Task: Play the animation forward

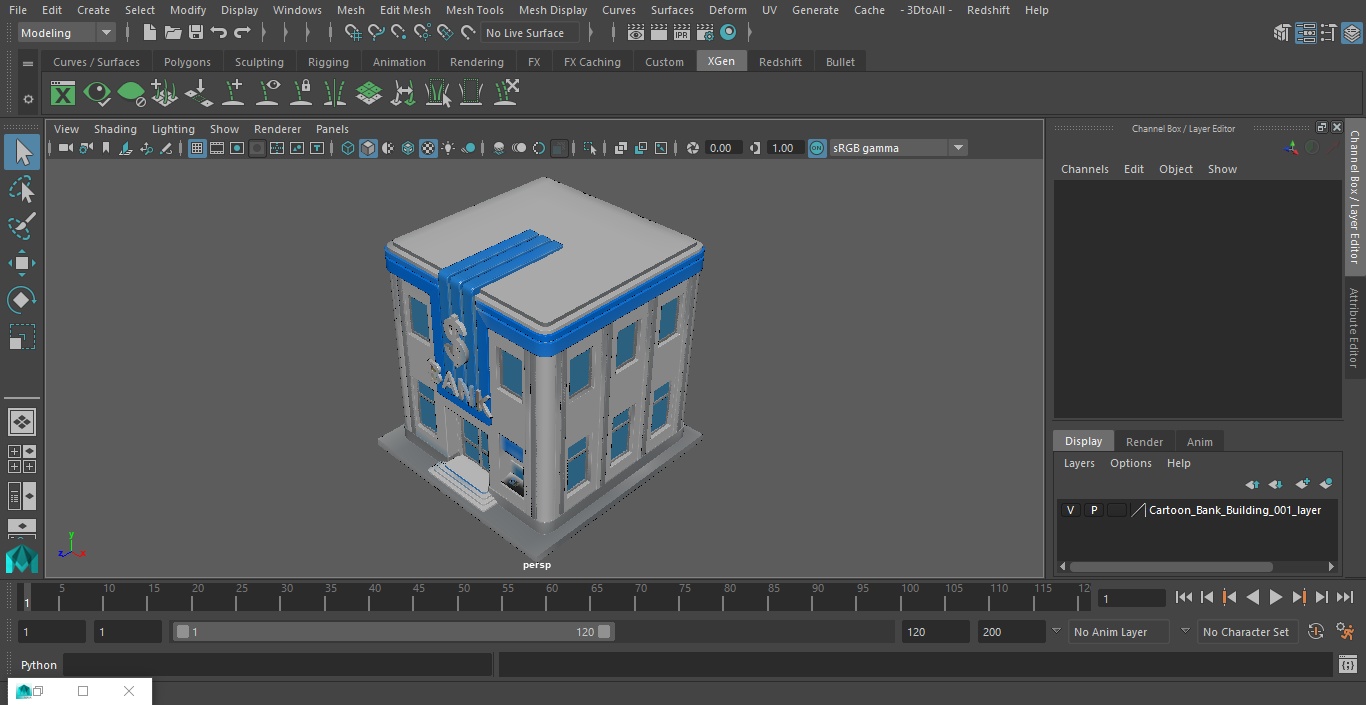Action: tap(1275, 597)
